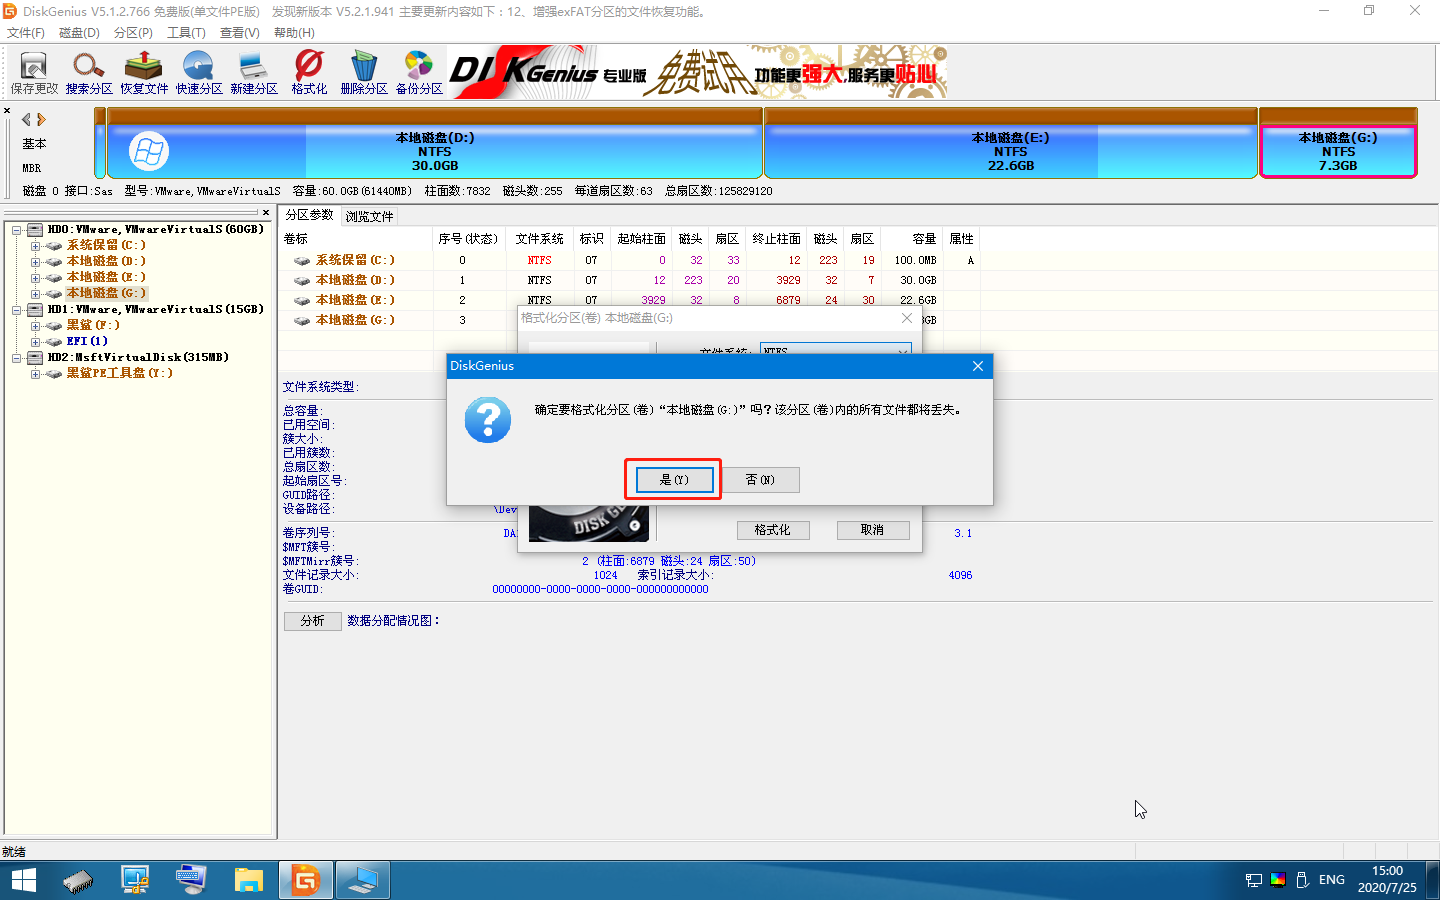Click the 文件系统 column header

[539, 239]
